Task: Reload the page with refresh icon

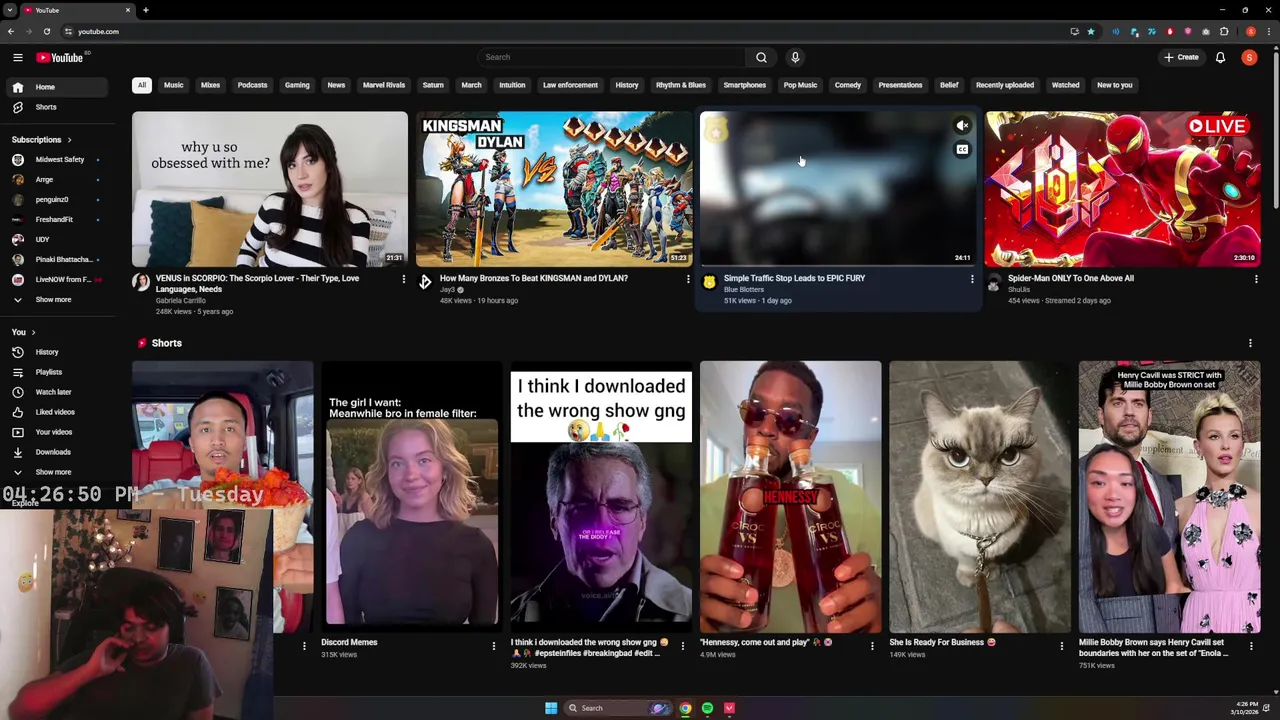Action: (46, 31)
